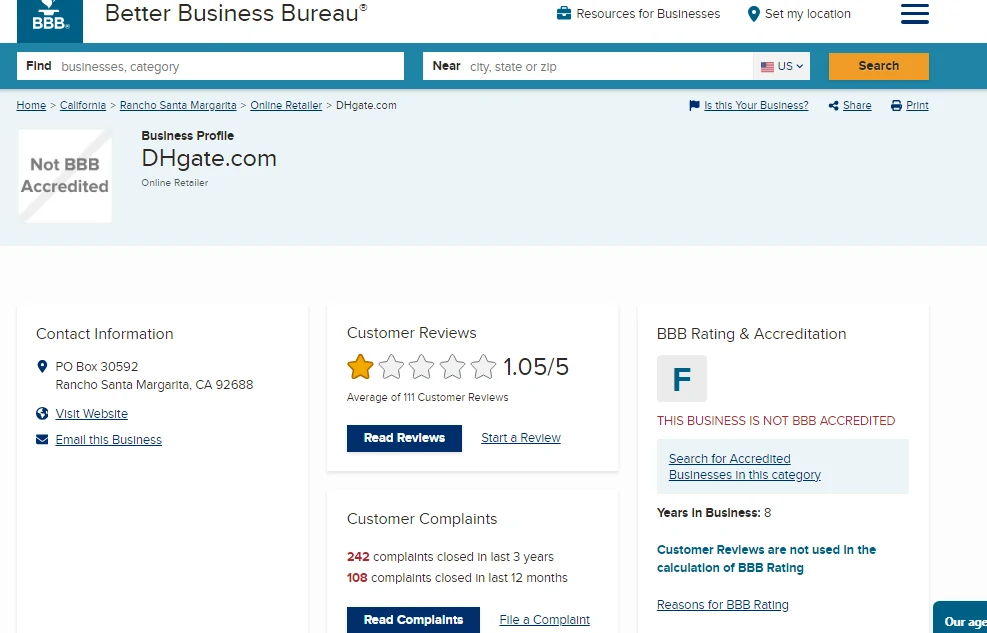The image size is (987, 633).
Task: Click the share icon in the header
Action: pyautogui.click(x=833, y=106)
